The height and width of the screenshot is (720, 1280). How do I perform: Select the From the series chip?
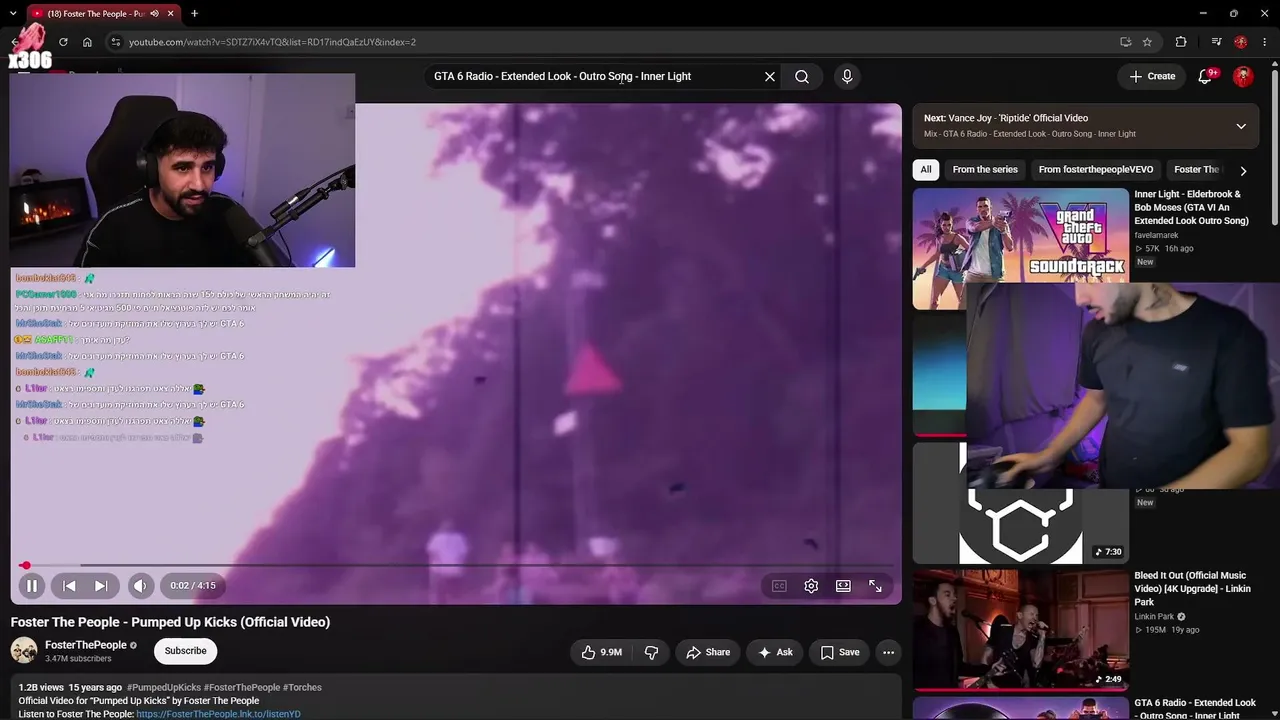(985, 170)
